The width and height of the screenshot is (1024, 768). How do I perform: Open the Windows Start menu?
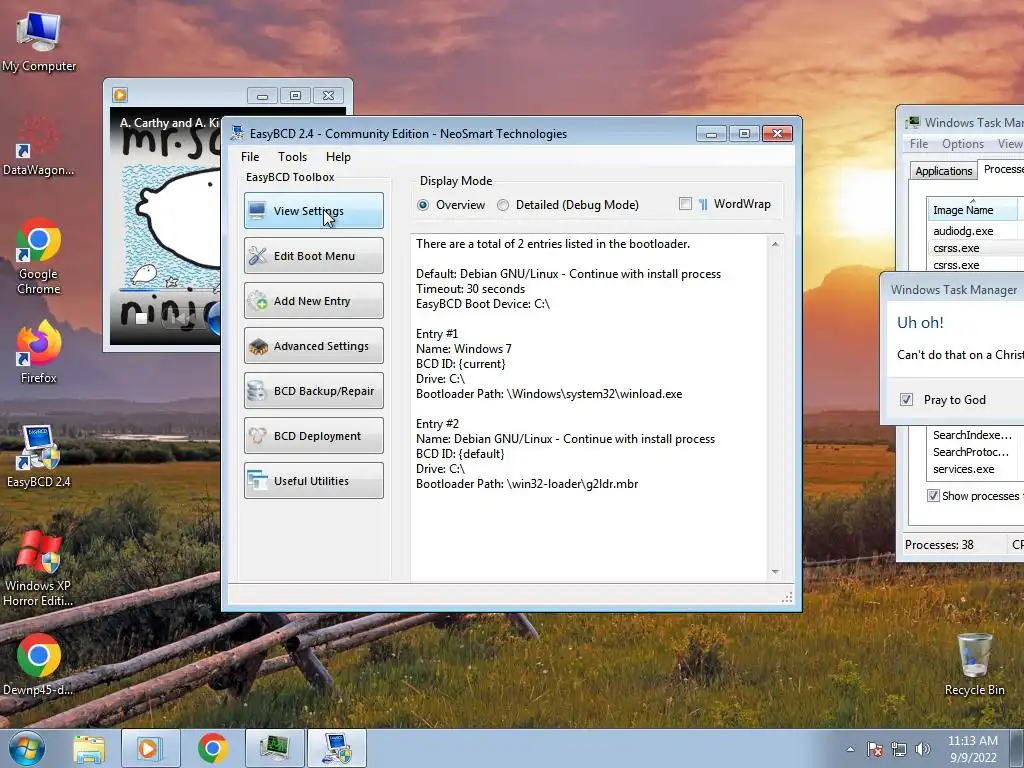coord(26,748)
